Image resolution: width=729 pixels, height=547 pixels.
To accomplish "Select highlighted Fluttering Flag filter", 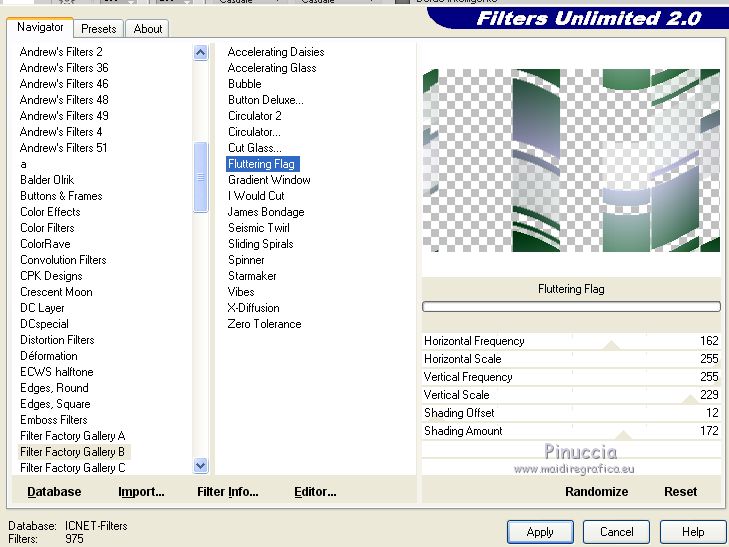I will point(262,164).
